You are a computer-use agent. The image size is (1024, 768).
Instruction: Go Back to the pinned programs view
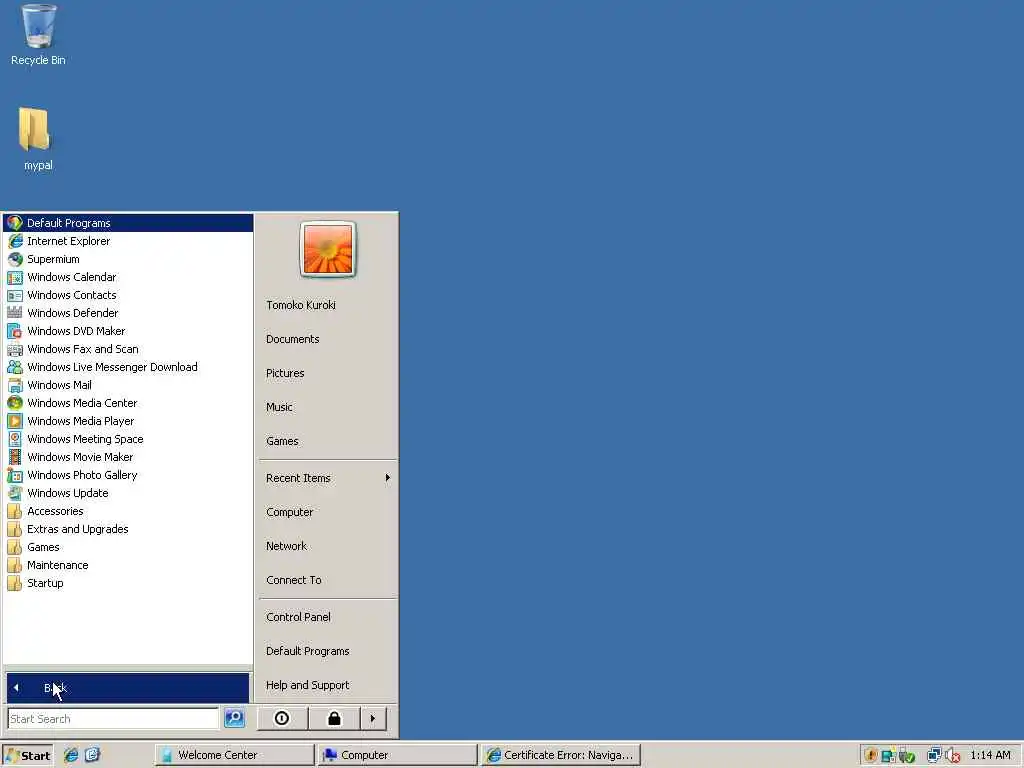pos(128,688)
